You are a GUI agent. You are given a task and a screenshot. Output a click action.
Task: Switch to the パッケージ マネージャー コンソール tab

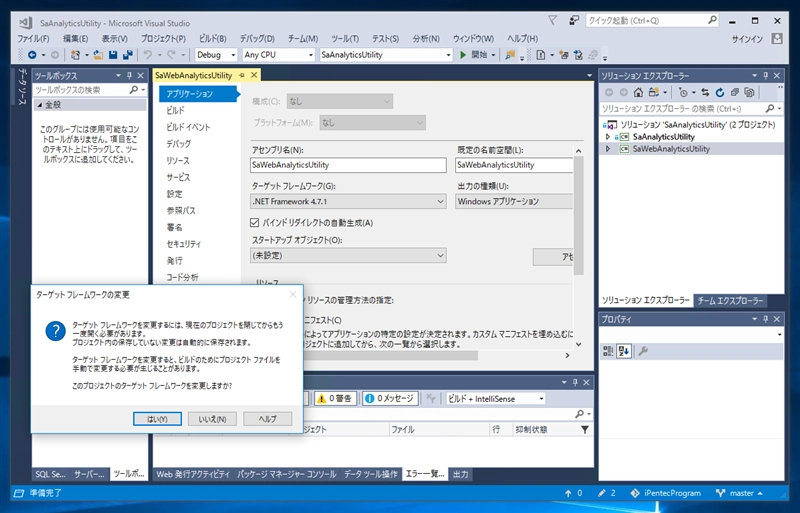coord(287,474)
